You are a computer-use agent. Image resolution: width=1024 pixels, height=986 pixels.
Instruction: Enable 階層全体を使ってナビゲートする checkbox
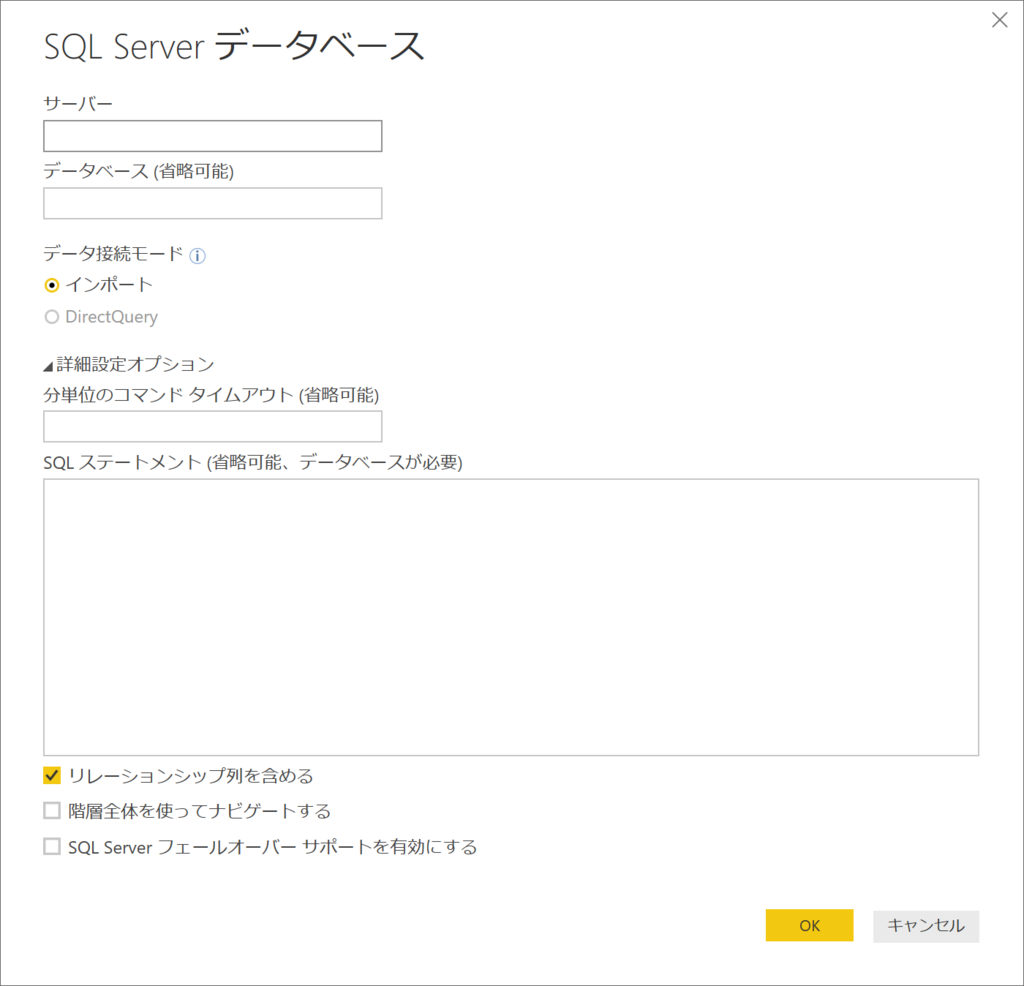pos(52,811)
